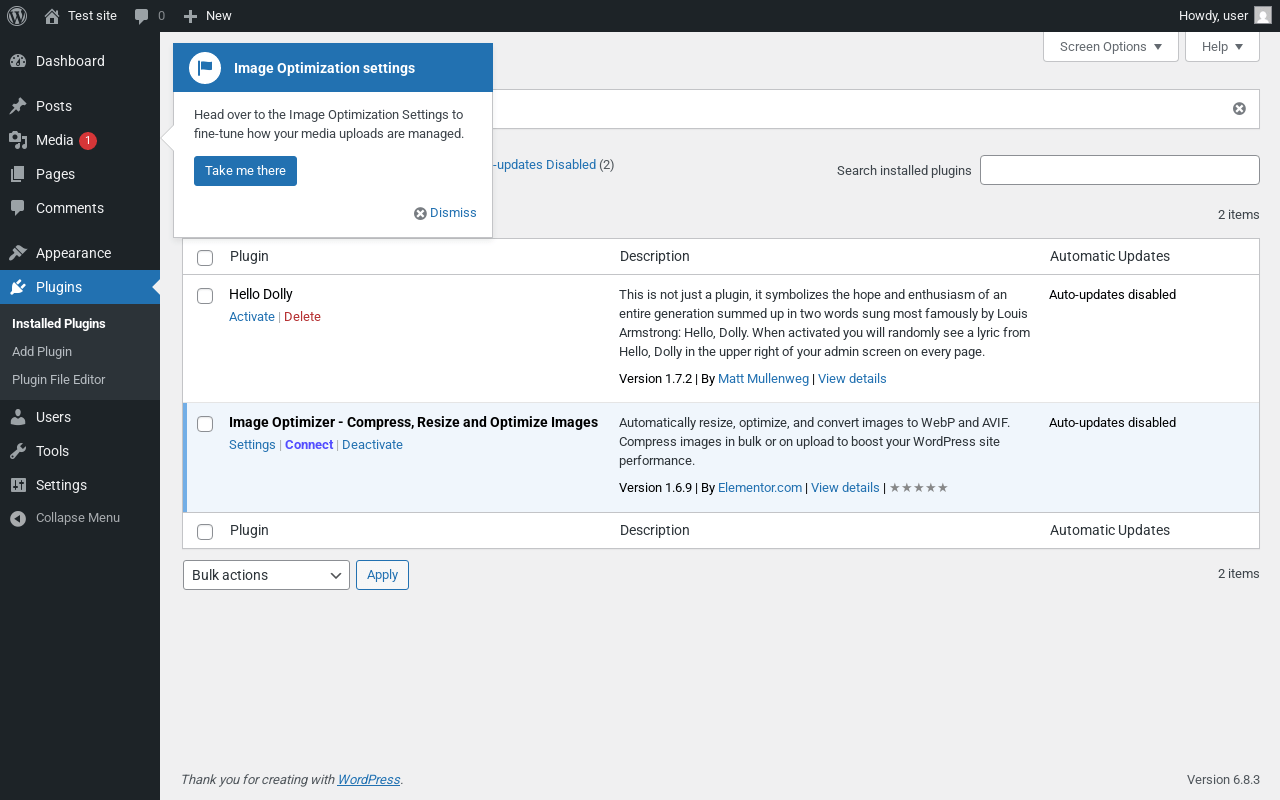Expand the Help tab
Viewport: 1280px width, 800px height.
[1222, 47]
